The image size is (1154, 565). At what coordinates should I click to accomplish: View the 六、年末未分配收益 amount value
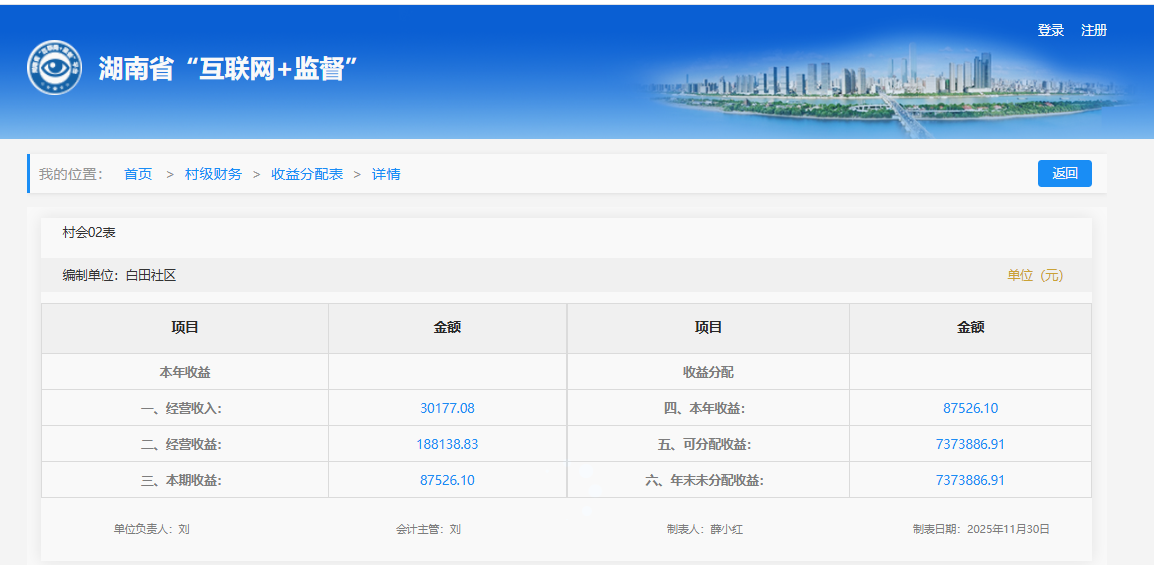pos(970,480)
